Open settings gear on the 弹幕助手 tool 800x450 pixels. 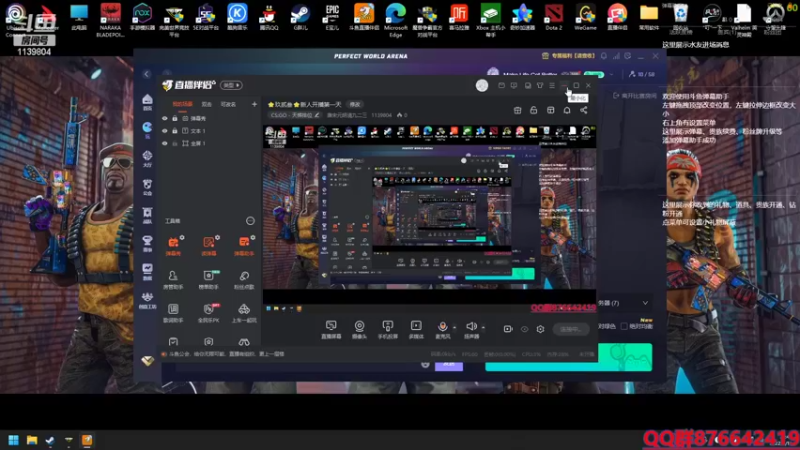click(253, 238)
